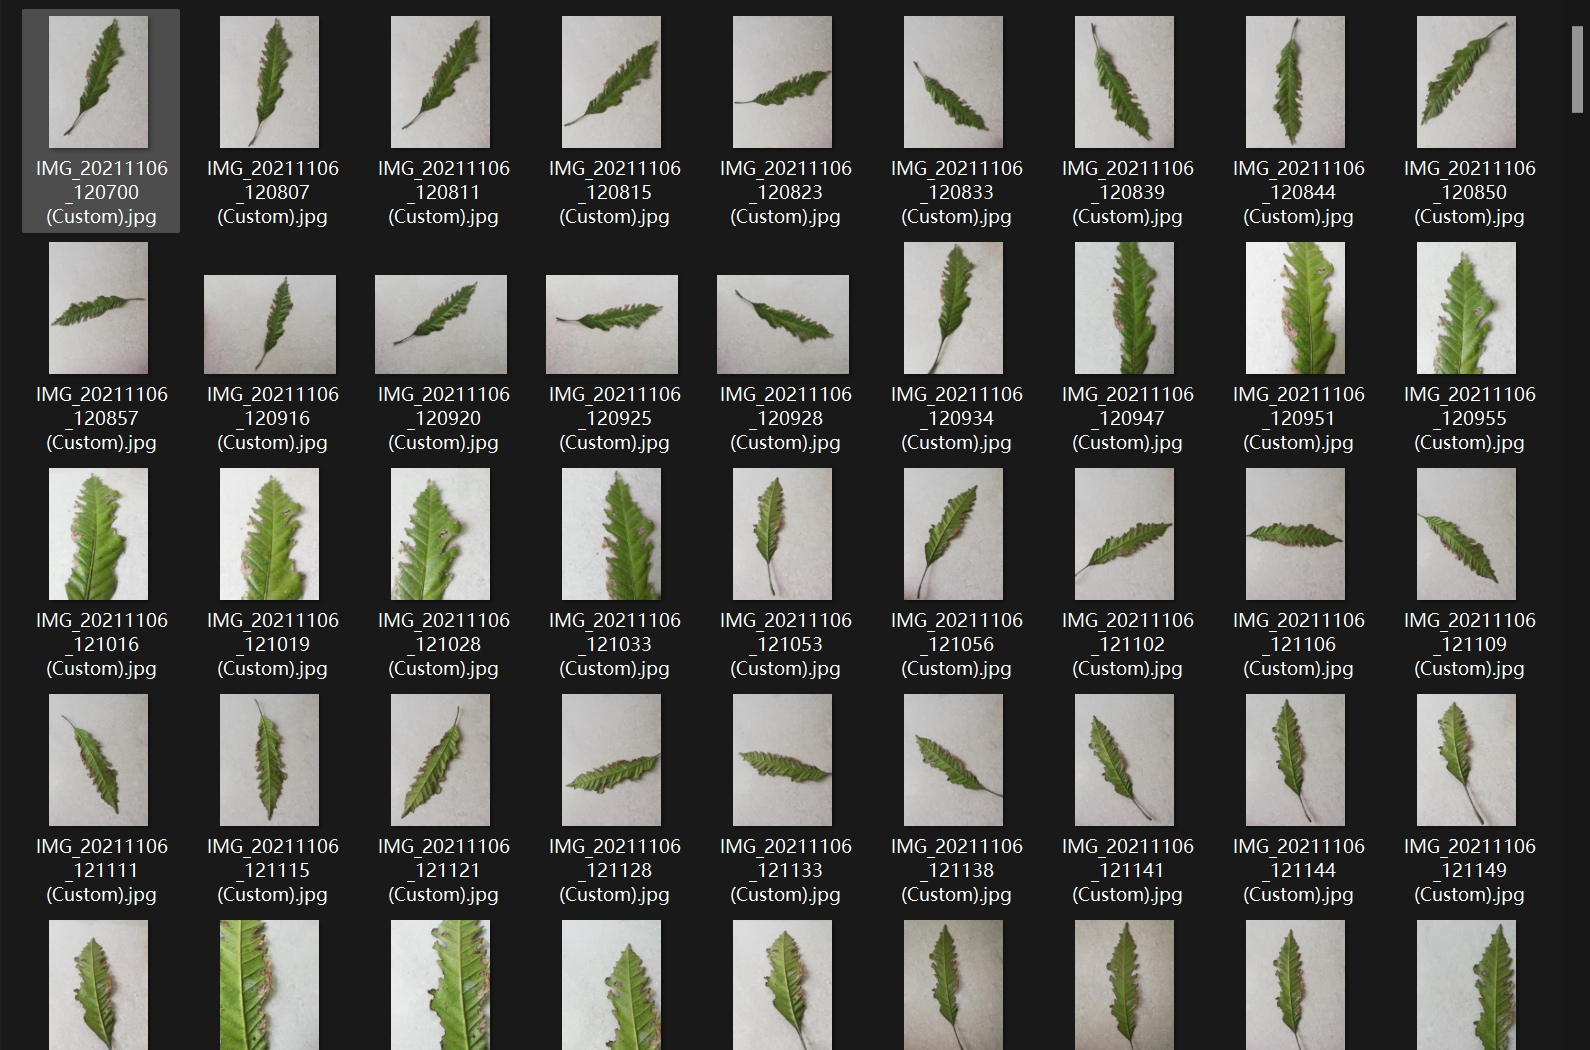Screen dimensions: 1590x1050
Task: Select the IMG_20211106_121033 image
Action: (612, 534)
